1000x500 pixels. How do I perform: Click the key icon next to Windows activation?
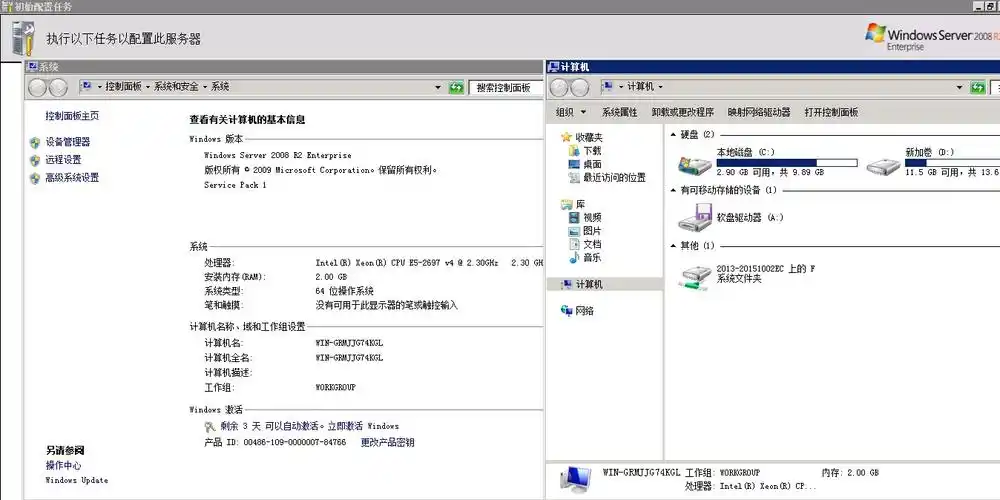(x=210, y=427)
